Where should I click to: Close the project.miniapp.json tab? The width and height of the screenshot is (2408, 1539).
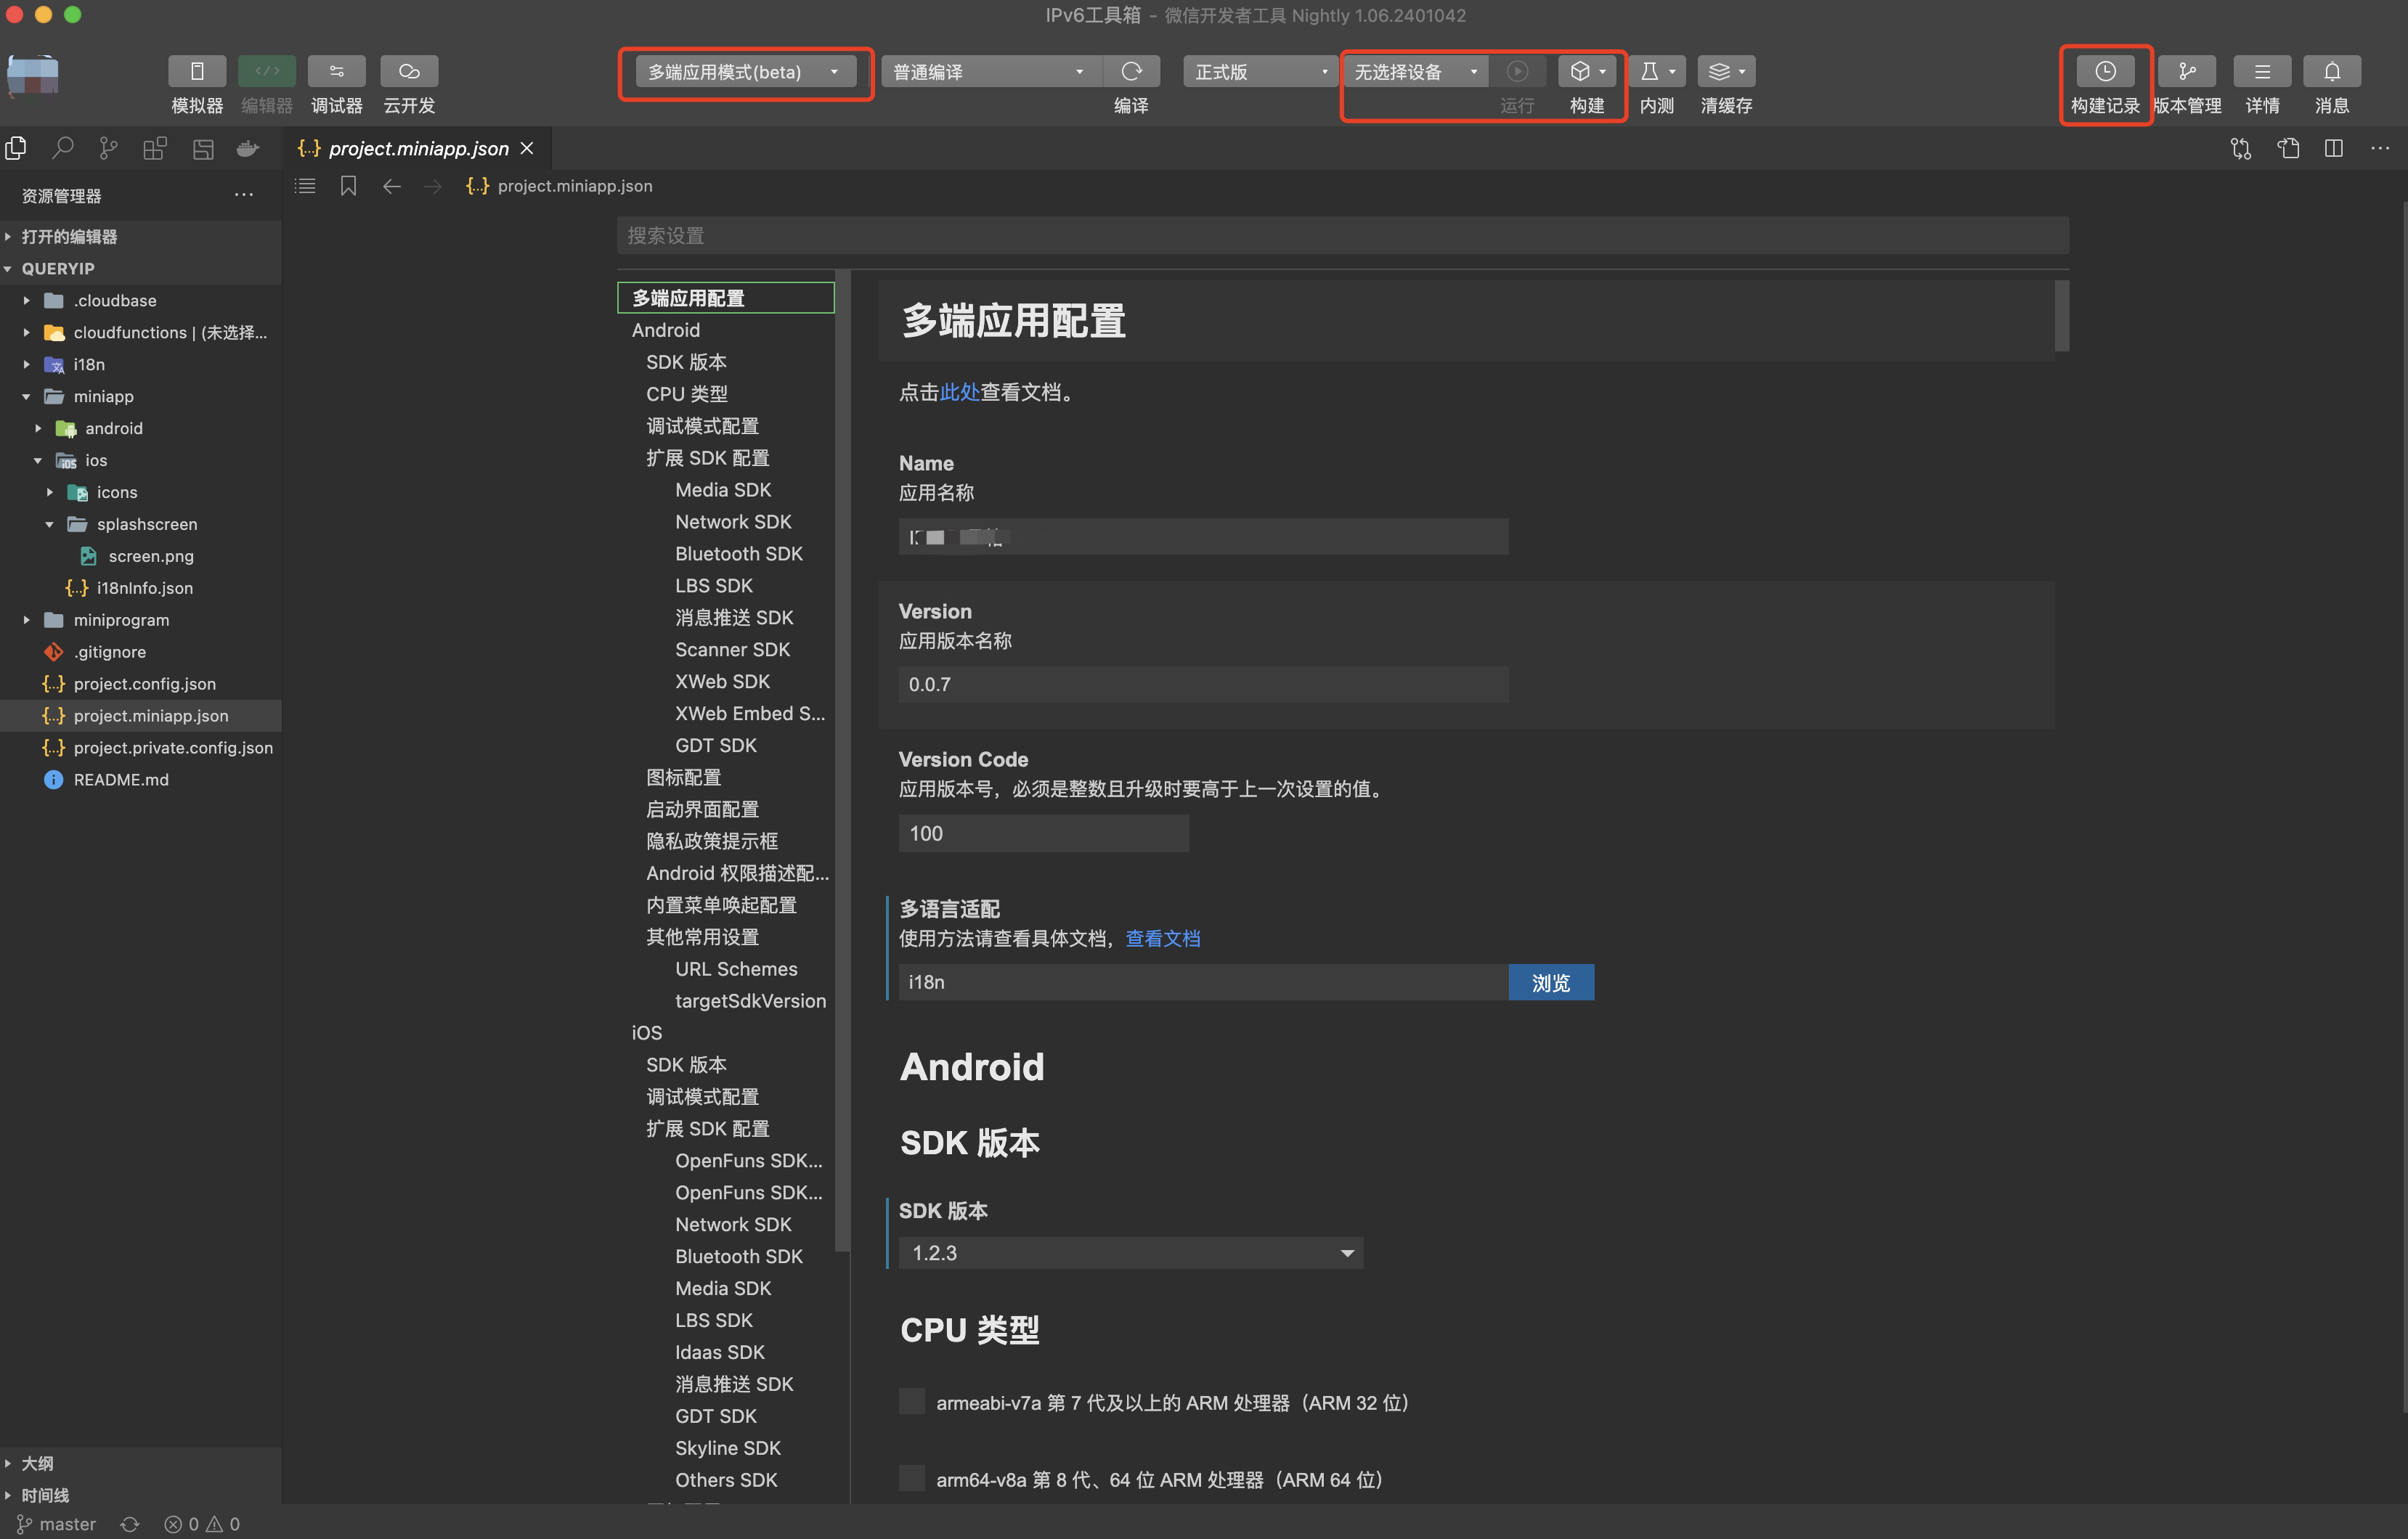click(527, 148)
